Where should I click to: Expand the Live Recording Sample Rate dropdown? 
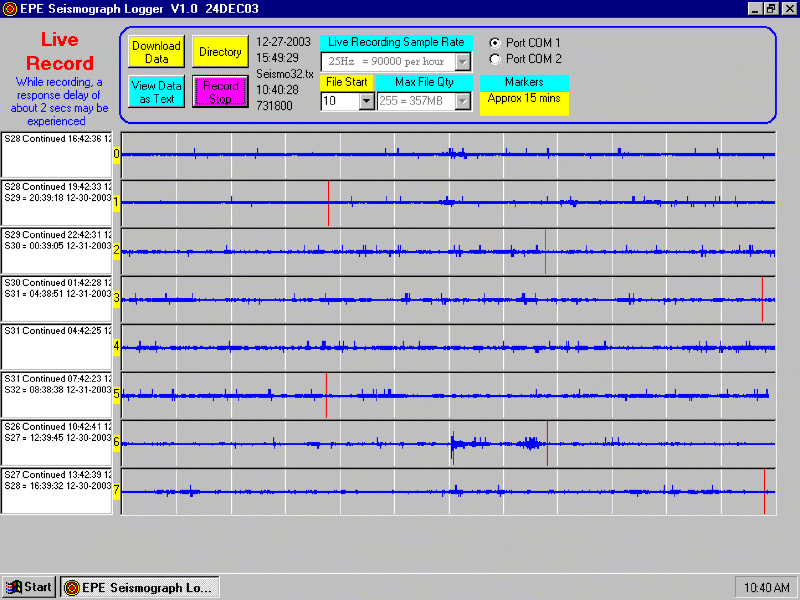pyautogui.click(x=463, y=62)
